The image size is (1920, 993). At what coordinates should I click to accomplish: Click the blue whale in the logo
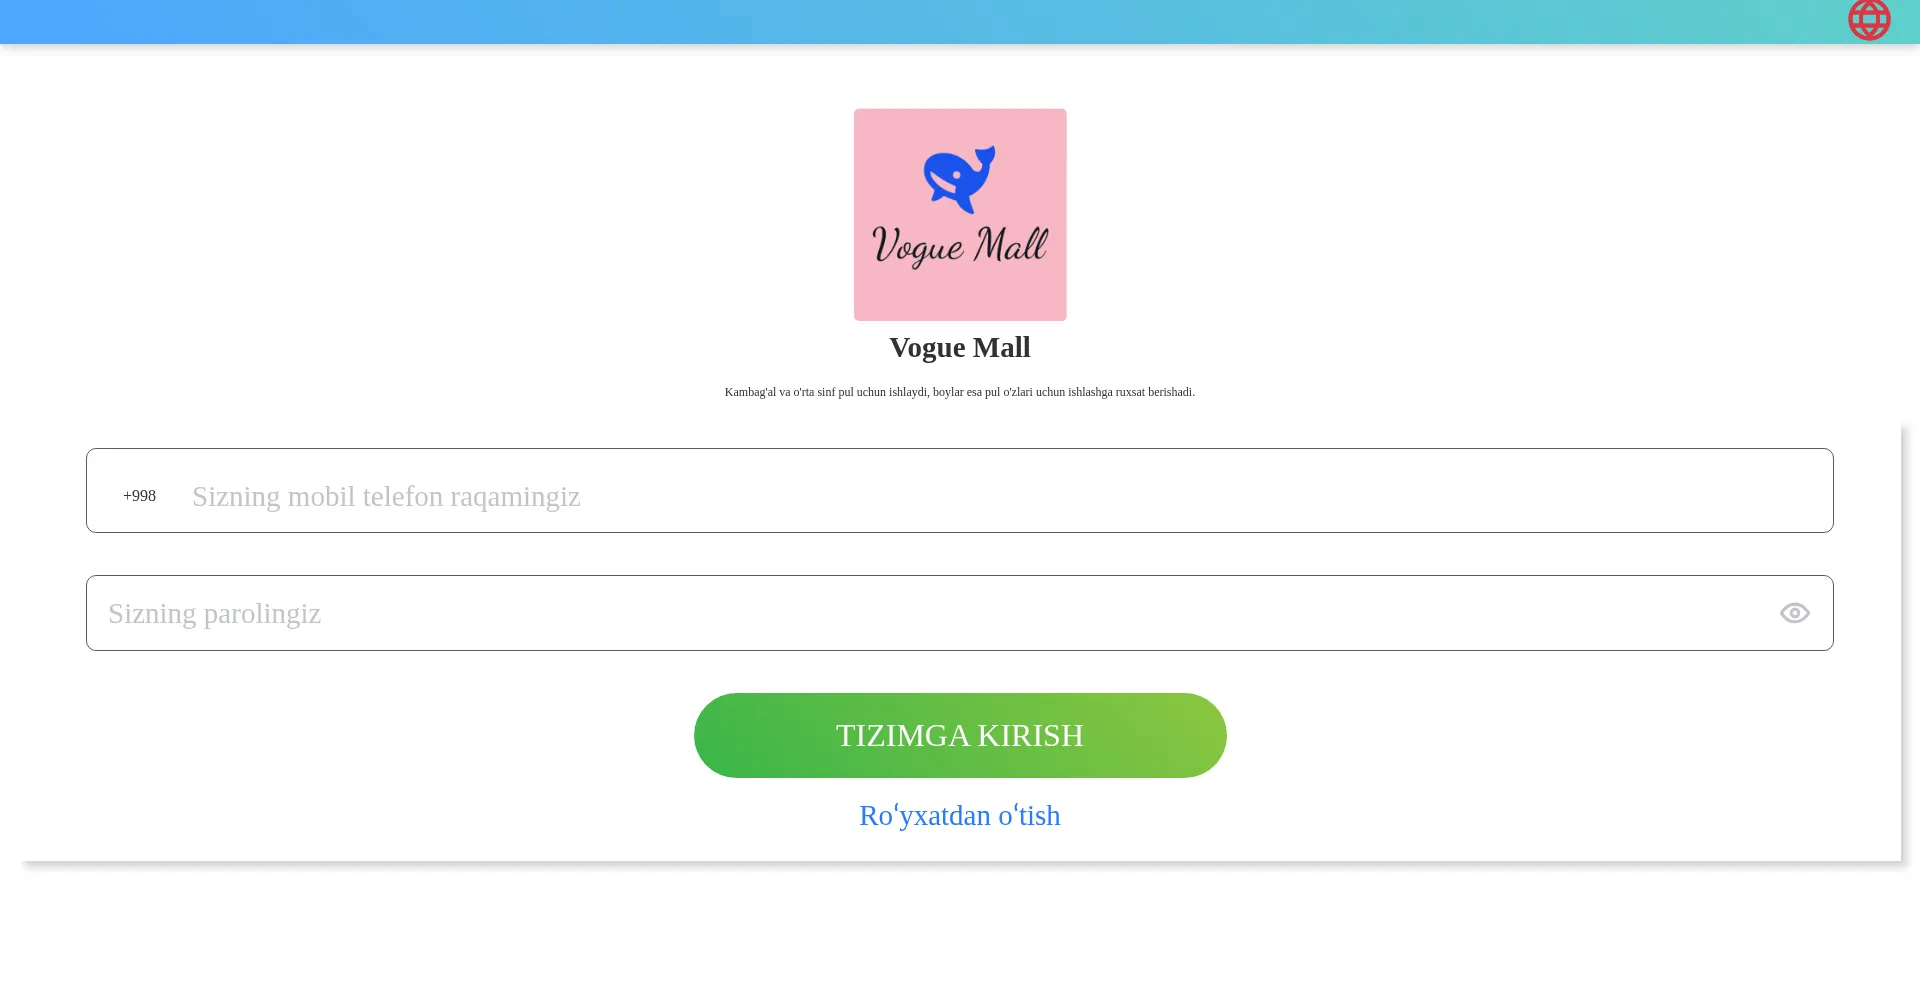click(x=959, y=179)
